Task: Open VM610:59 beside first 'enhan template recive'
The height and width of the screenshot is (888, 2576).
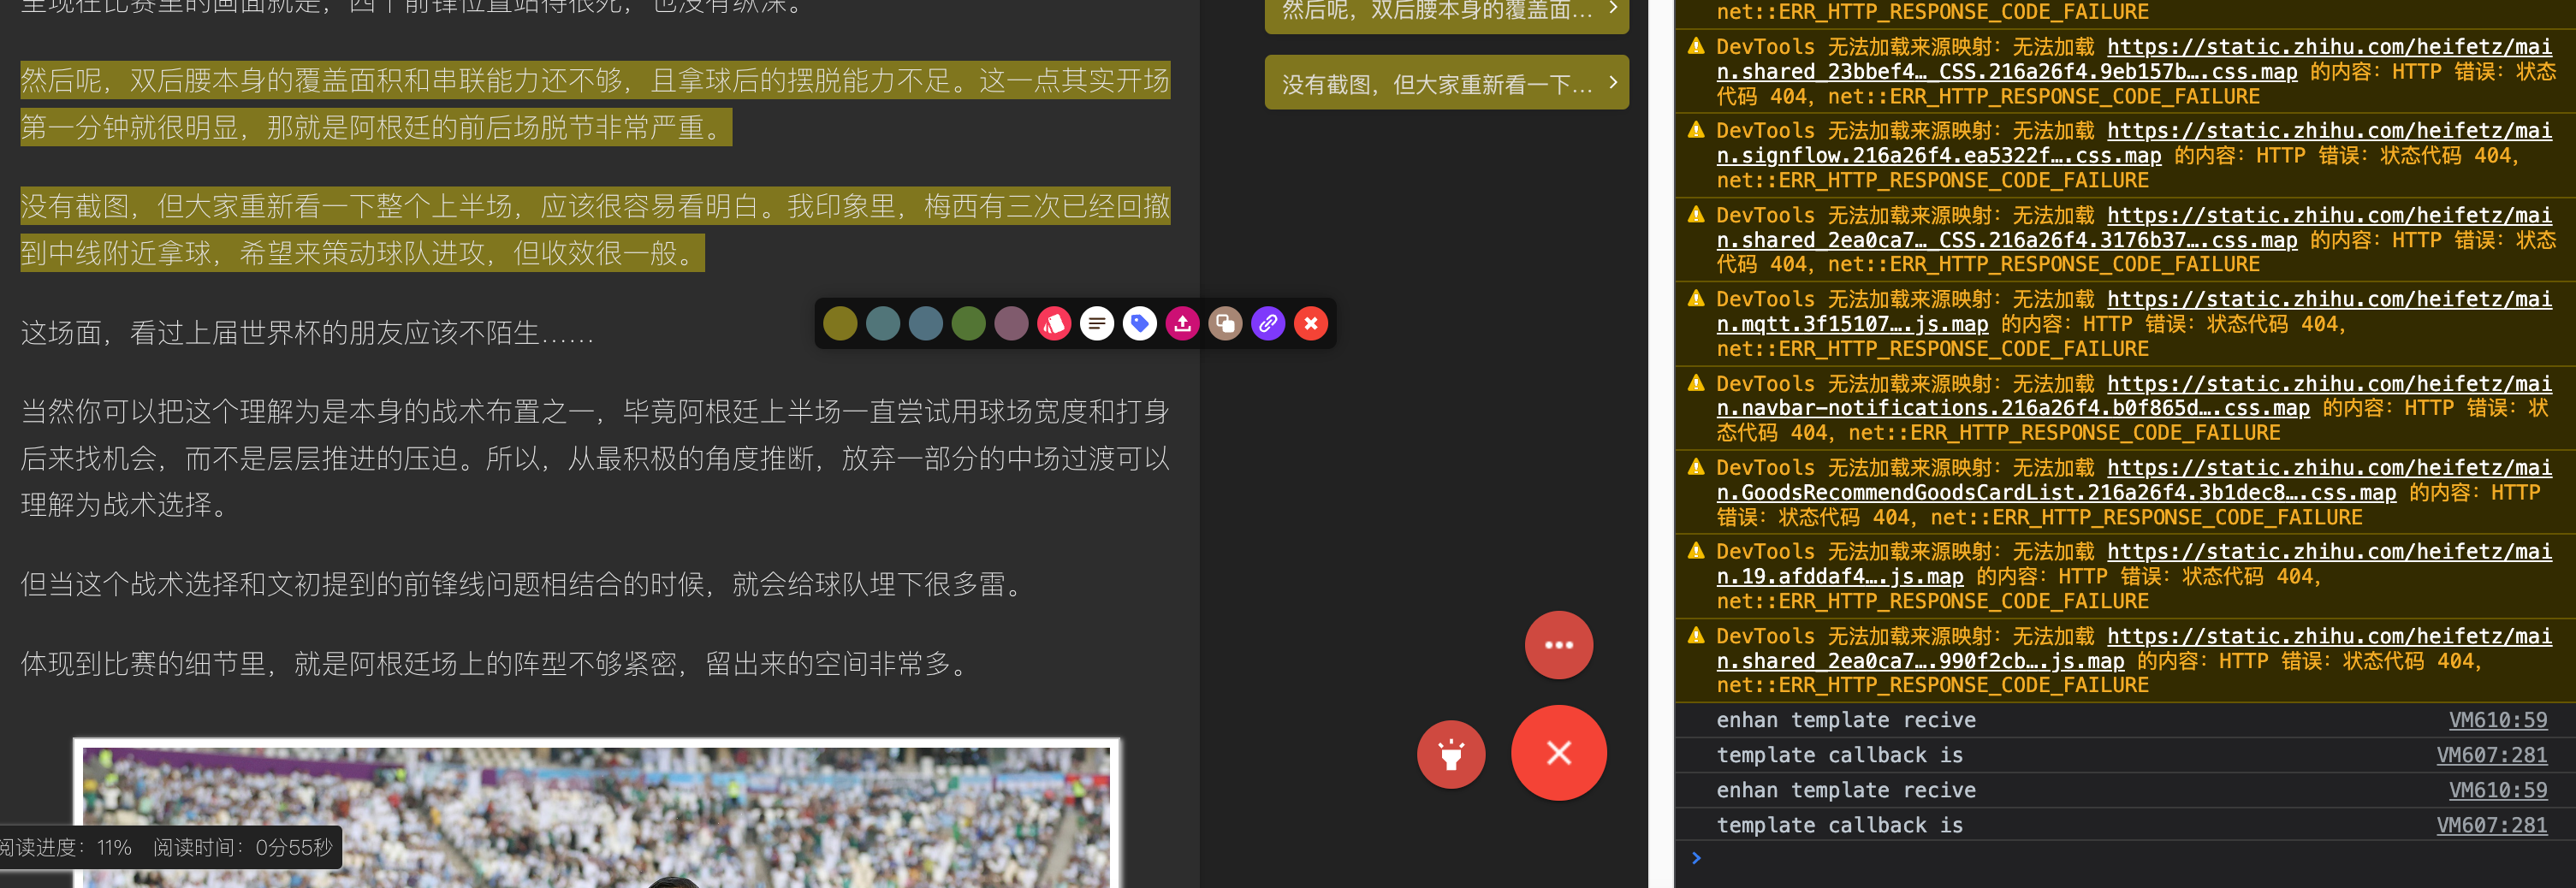Action: click(2497, 721)
